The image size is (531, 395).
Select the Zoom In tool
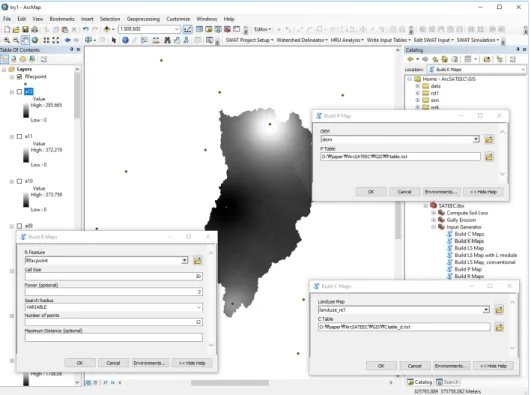point(6,40)
